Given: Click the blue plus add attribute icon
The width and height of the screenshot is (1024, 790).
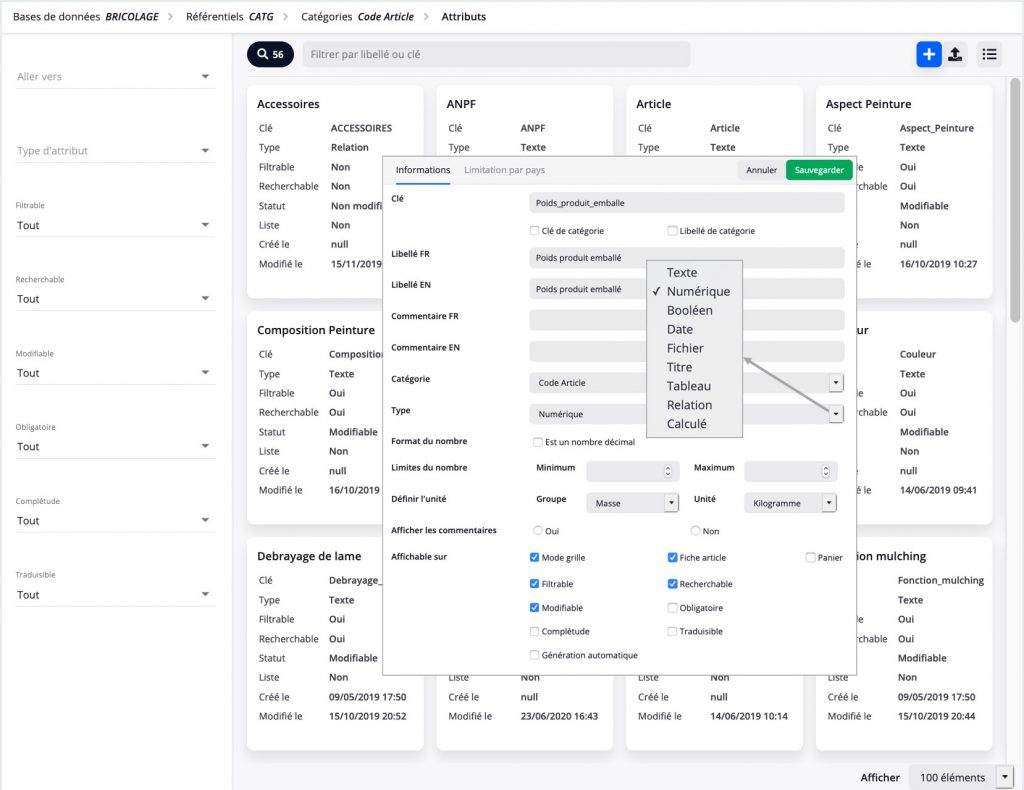Looking at the screenshot, I should pos(929,54).
